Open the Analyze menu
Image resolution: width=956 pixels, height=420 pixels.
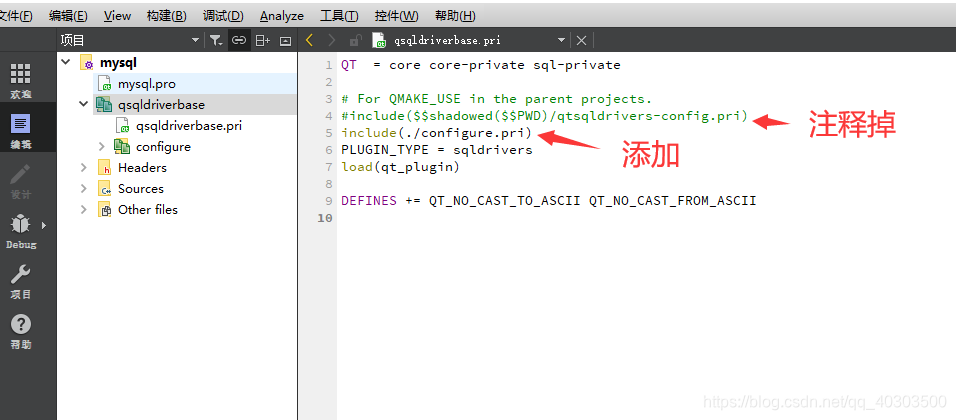click(282, 16)
